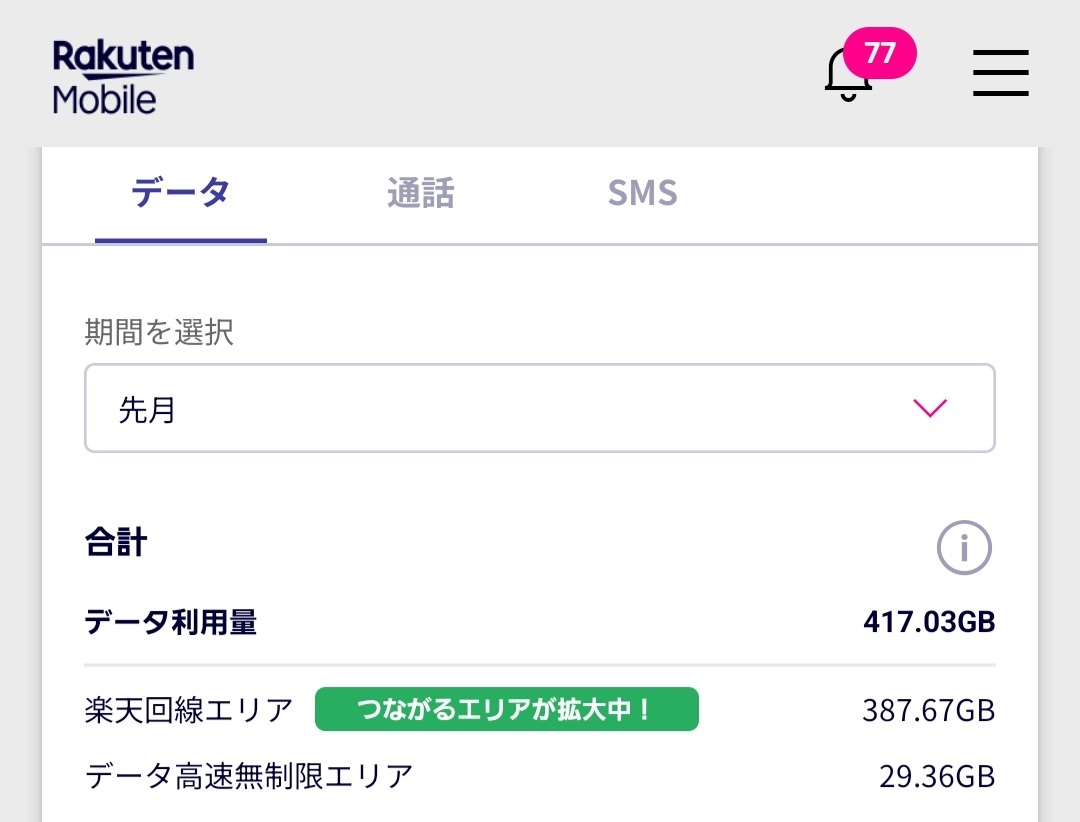Show info for the 合計 section

(964, 547)
